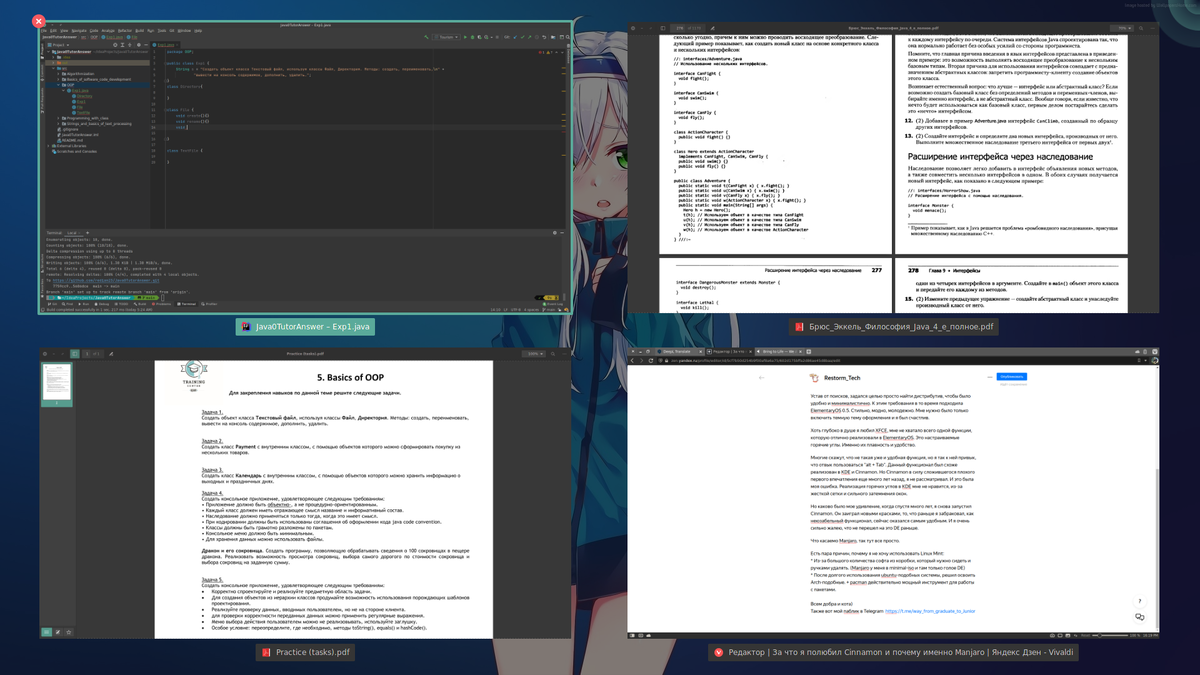Click the locate file target icon in Project panel
The height and width of the screenshot is (675, 1200).
[115, 45]
